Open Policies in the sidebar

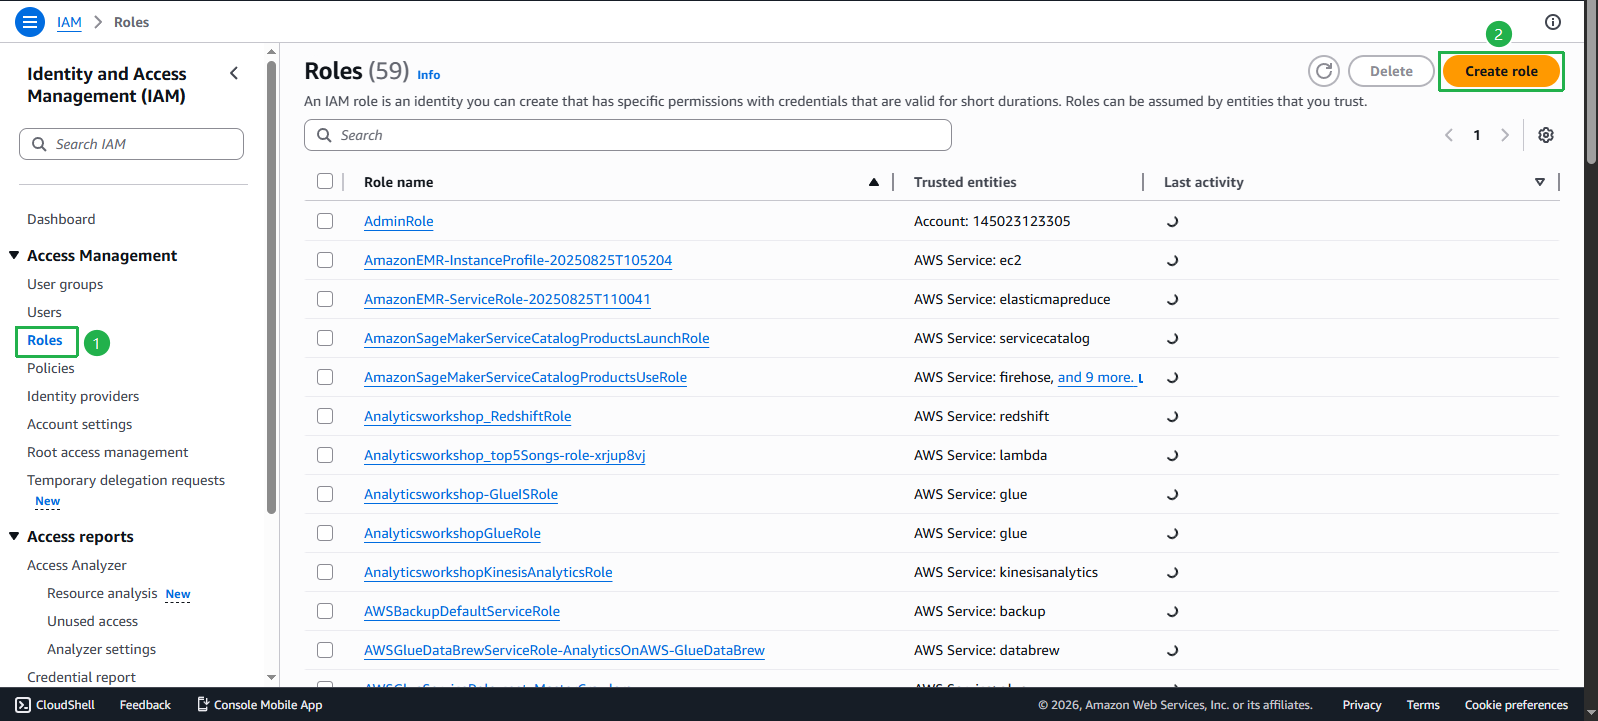pos(51,368)
